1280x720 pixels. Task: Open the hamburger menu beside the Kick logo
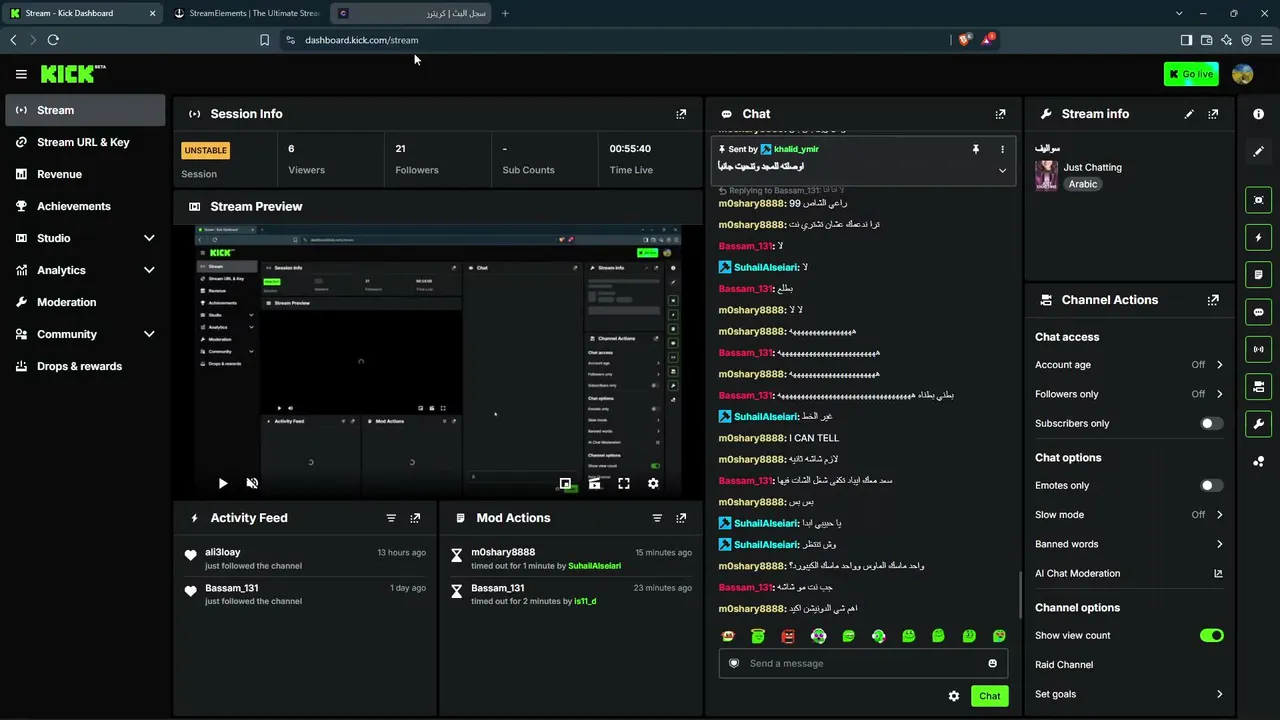[21, 74]
